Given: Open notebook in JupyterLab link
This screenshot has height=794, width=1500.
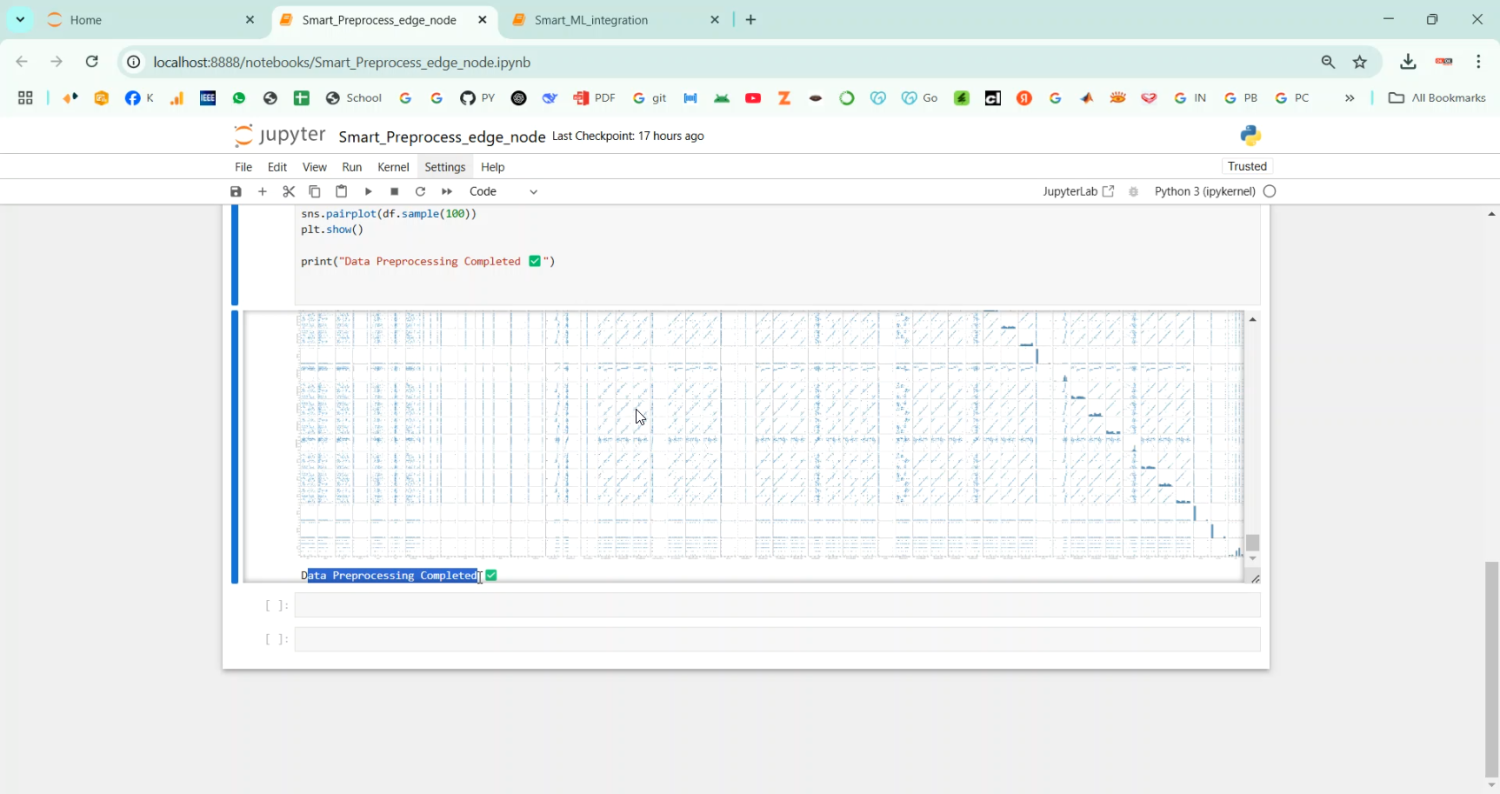Looking at the screenshot, I should point(1077,191).
